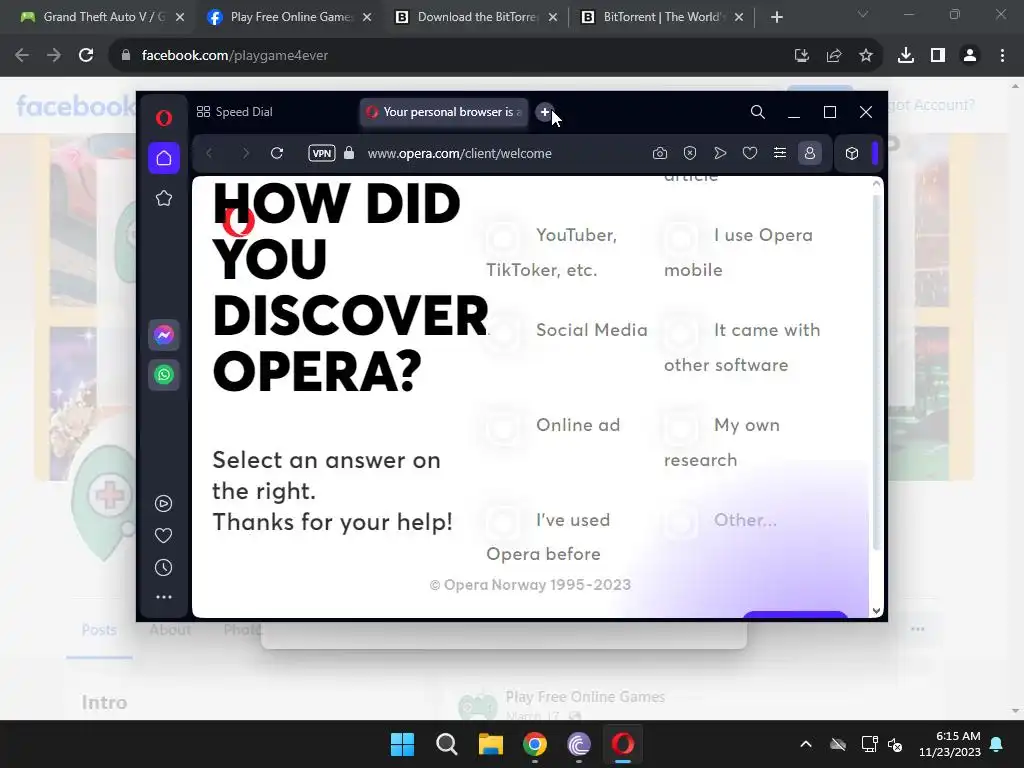Click the Opera page scrollbar up arrow
This screenshot has height=768, width=1024.
click(876, 184)
